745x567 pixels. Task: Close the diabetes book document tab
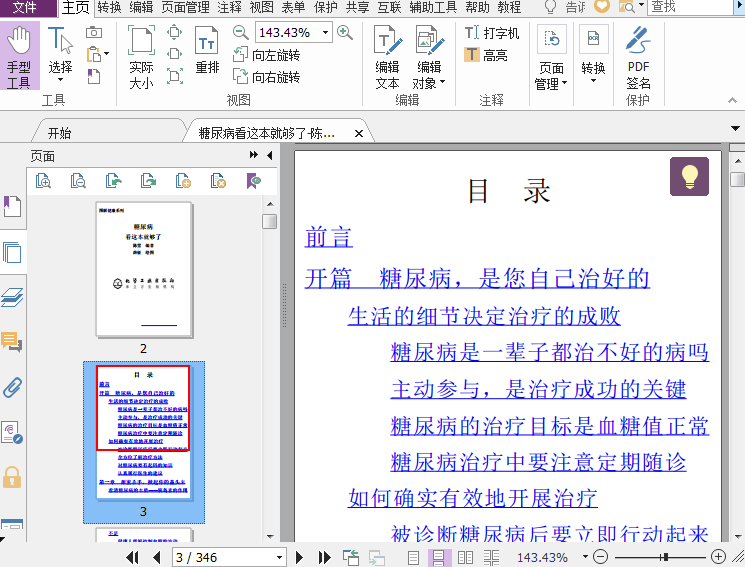point(359,134)
